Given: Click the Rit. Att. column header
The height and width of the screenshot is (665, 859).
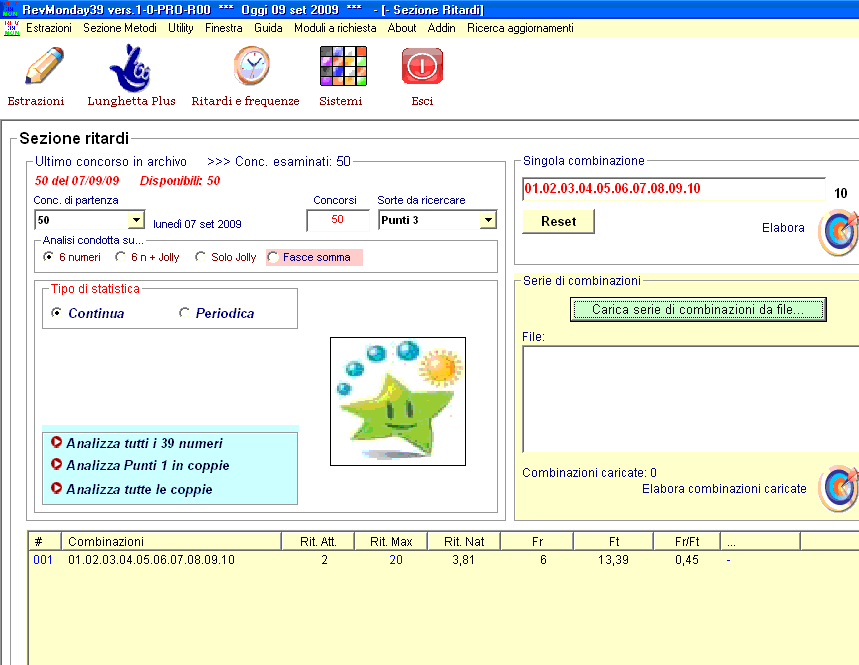Looking at the screenshot, I should 318,542.
